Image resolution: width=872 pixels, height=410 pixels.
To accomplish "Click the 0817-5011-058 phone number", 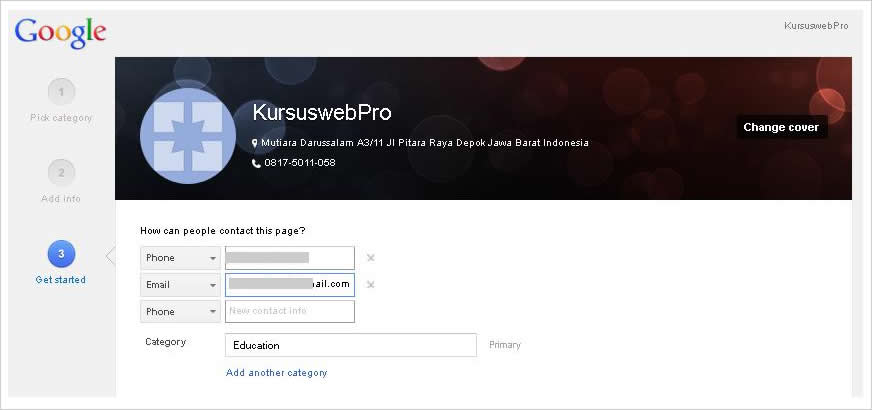I will click(x=300, y=163).
